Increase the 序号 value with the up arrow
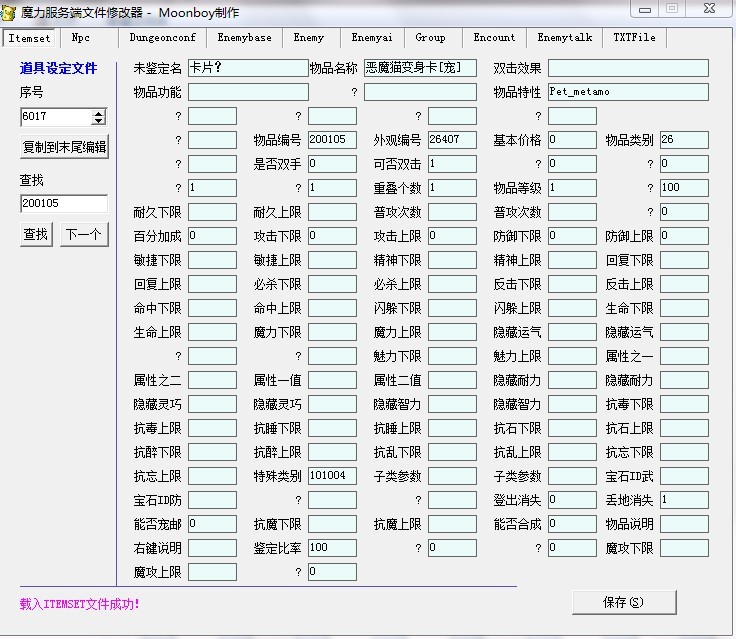The image size is (736, 639). (x=98, y=112)
